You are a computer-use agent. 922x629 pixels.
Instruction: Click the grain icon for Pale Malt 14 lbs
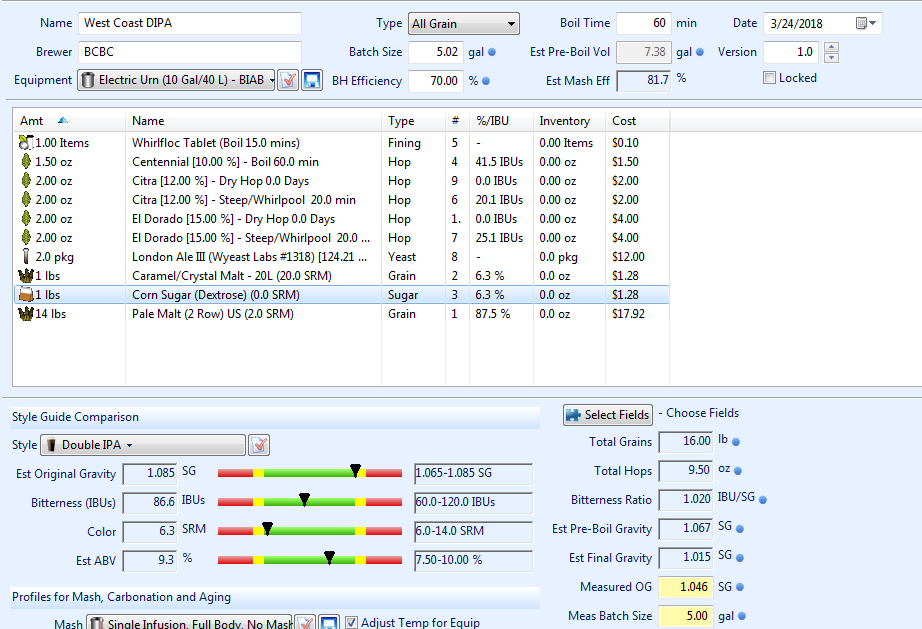(x=25, y=313)
